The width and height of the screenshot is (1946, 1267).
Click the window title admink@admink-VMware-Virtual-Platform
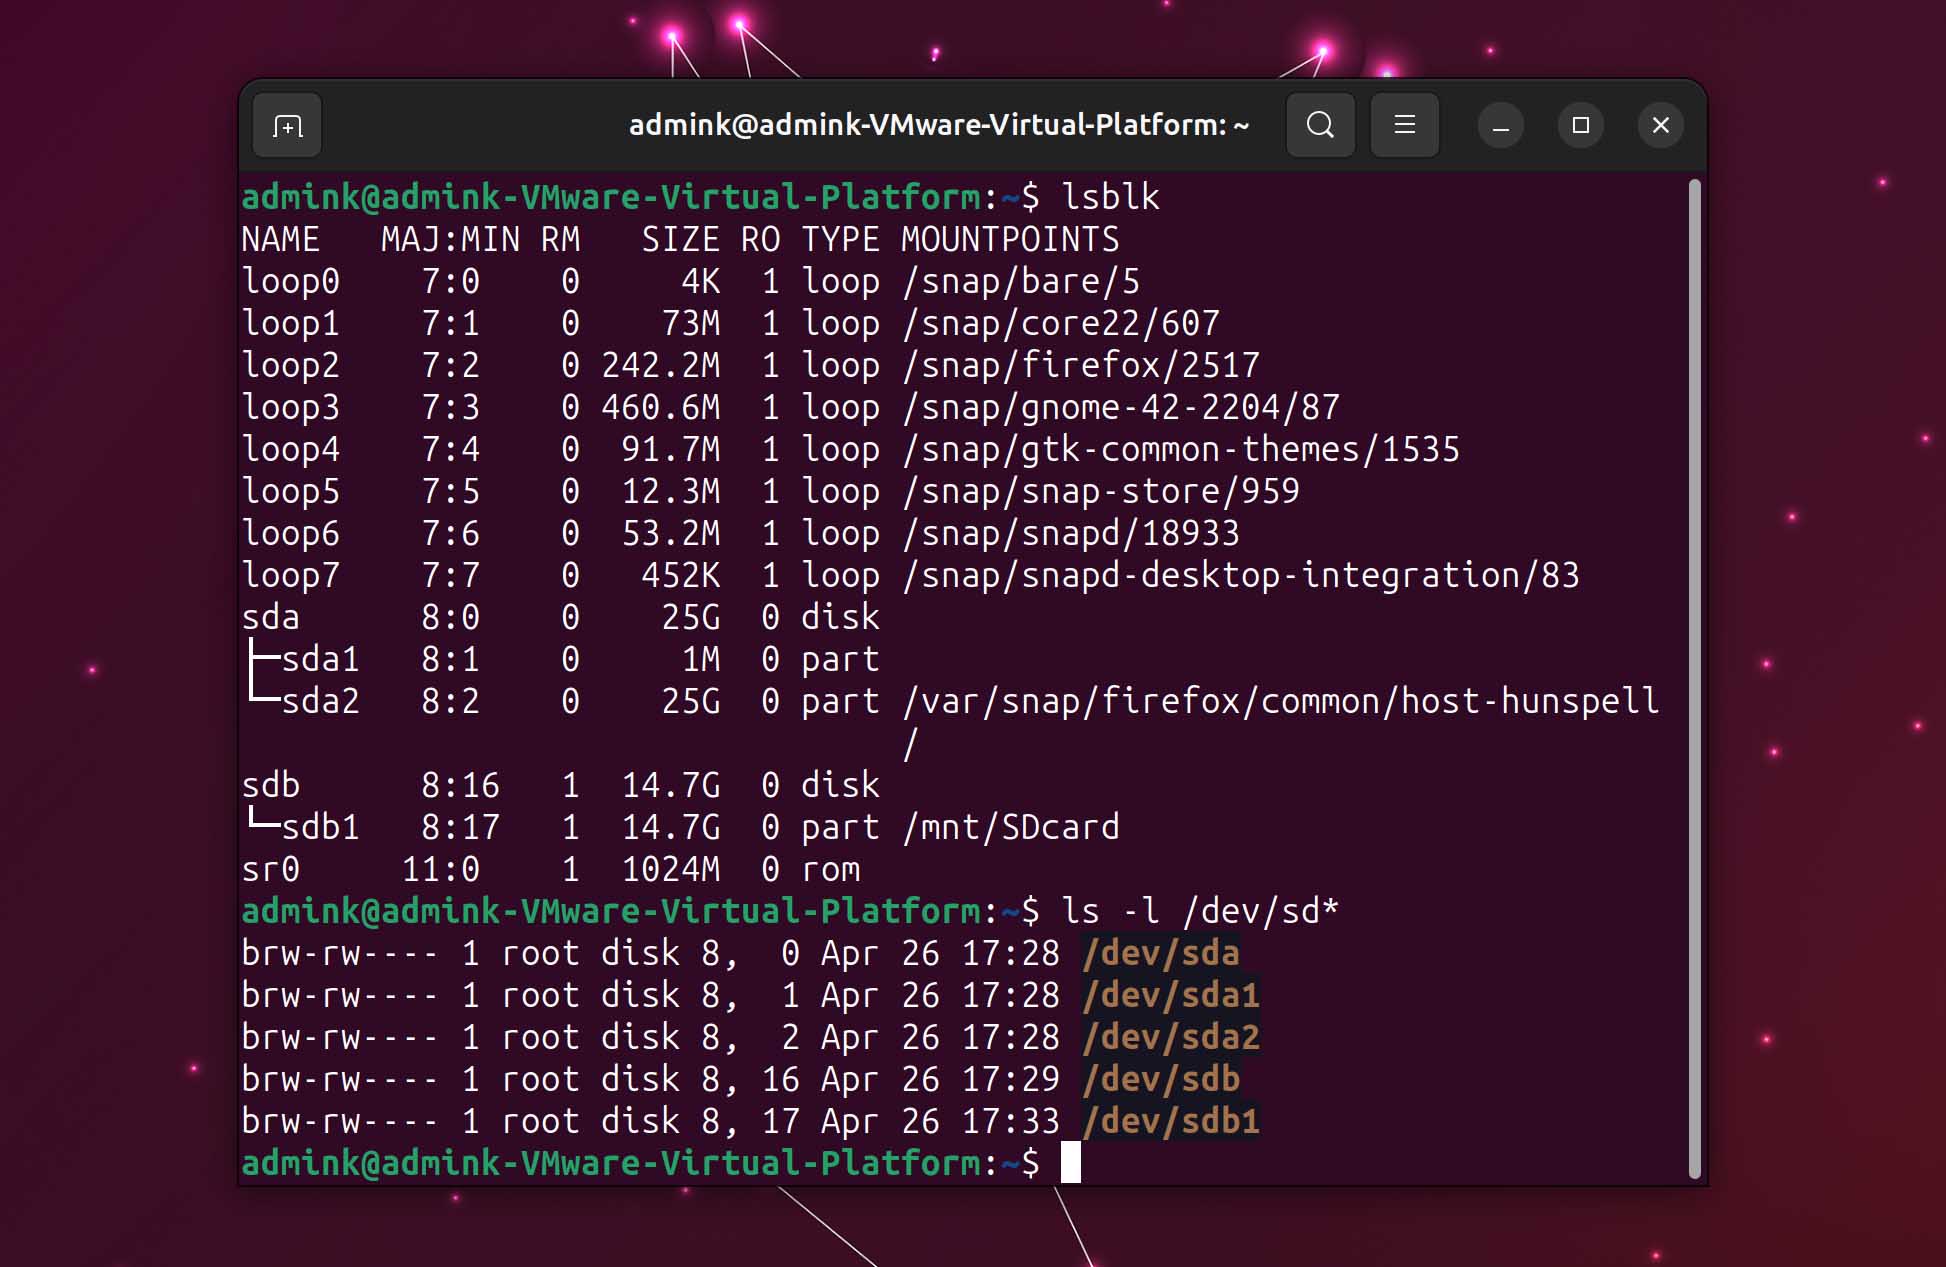(x=938, y=125)
